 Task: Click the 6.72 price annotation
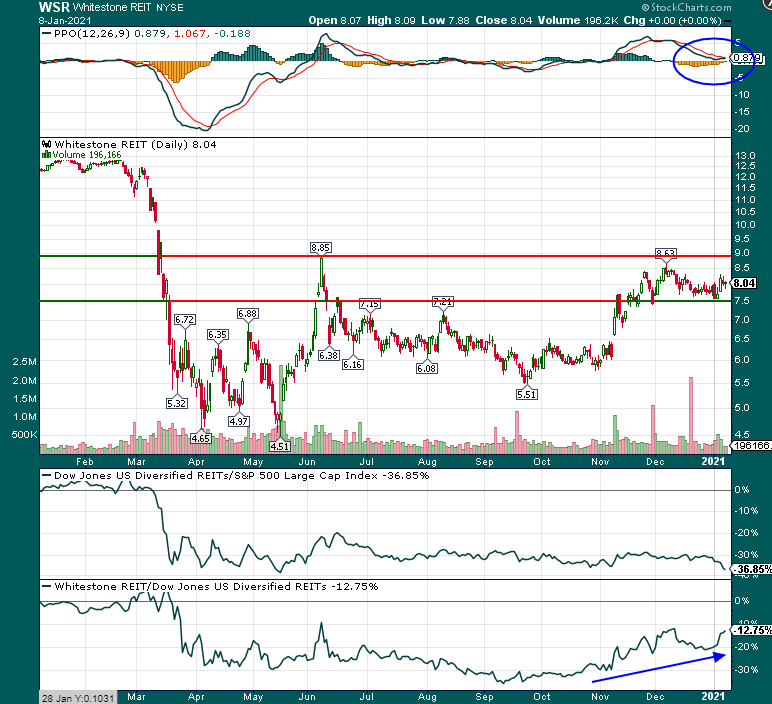pos(185,320)
